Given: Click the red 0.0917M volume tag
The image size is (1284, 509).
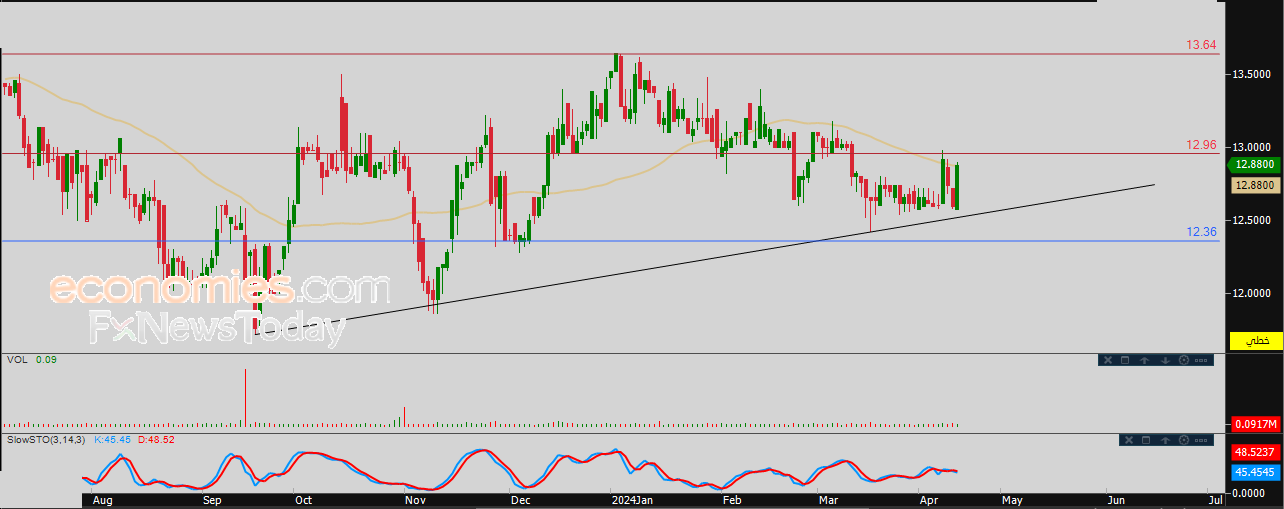Looking at the screenshot, I should coord(1255,424).
